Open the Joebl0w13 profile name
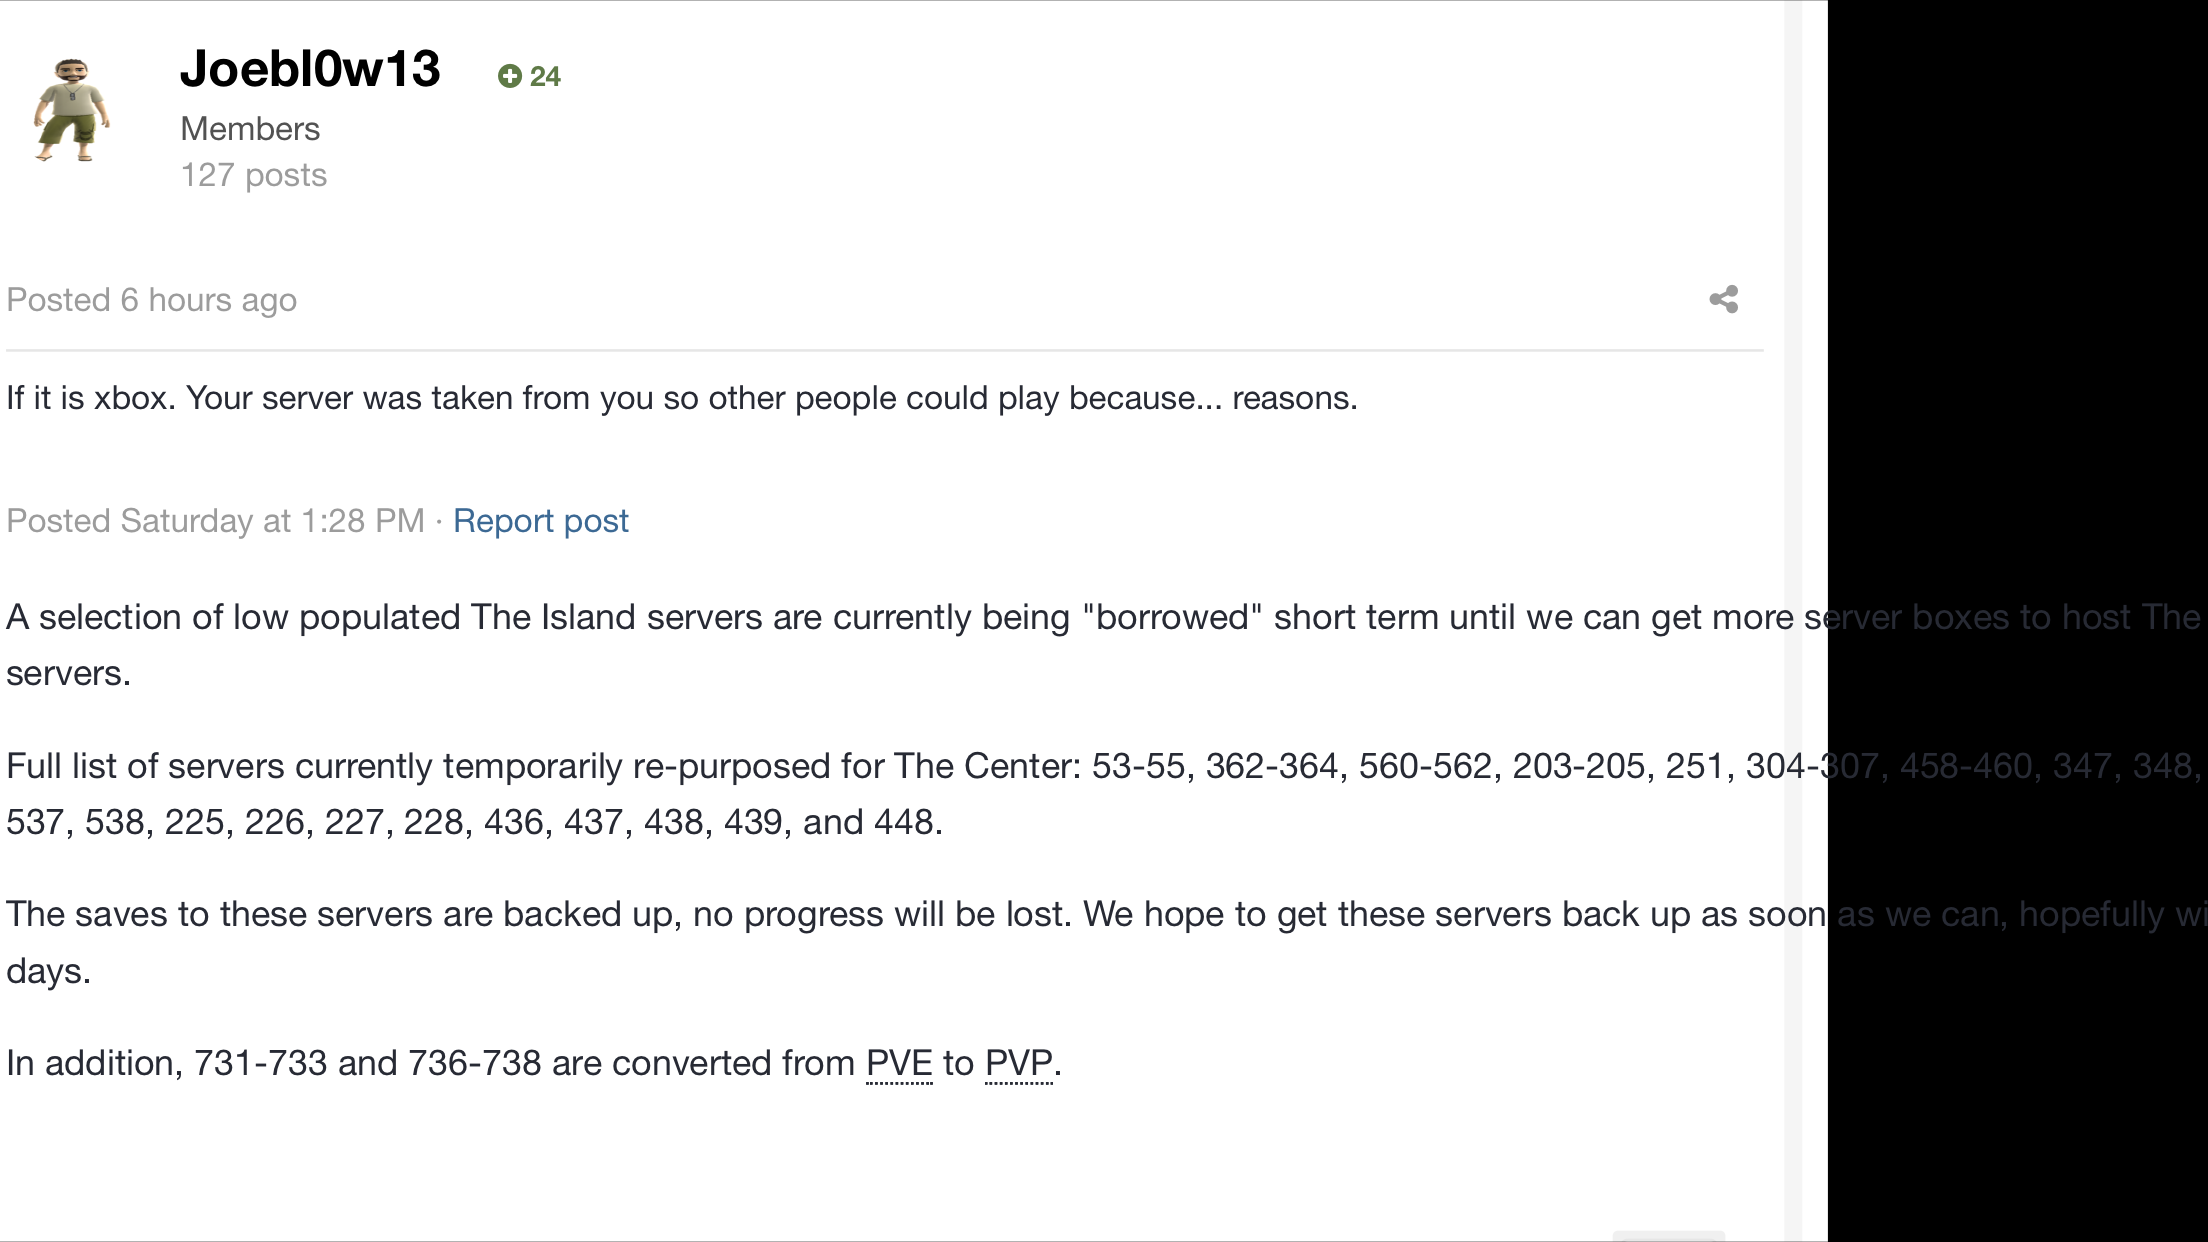 pos(310,69)
